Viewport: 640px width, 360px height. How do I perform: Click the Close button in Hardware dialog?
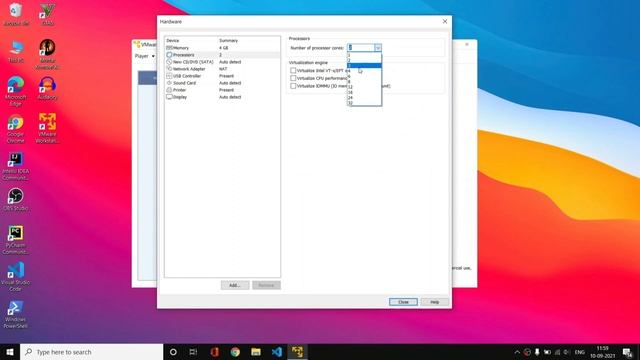pyautogui.click(x=403, y=302)
